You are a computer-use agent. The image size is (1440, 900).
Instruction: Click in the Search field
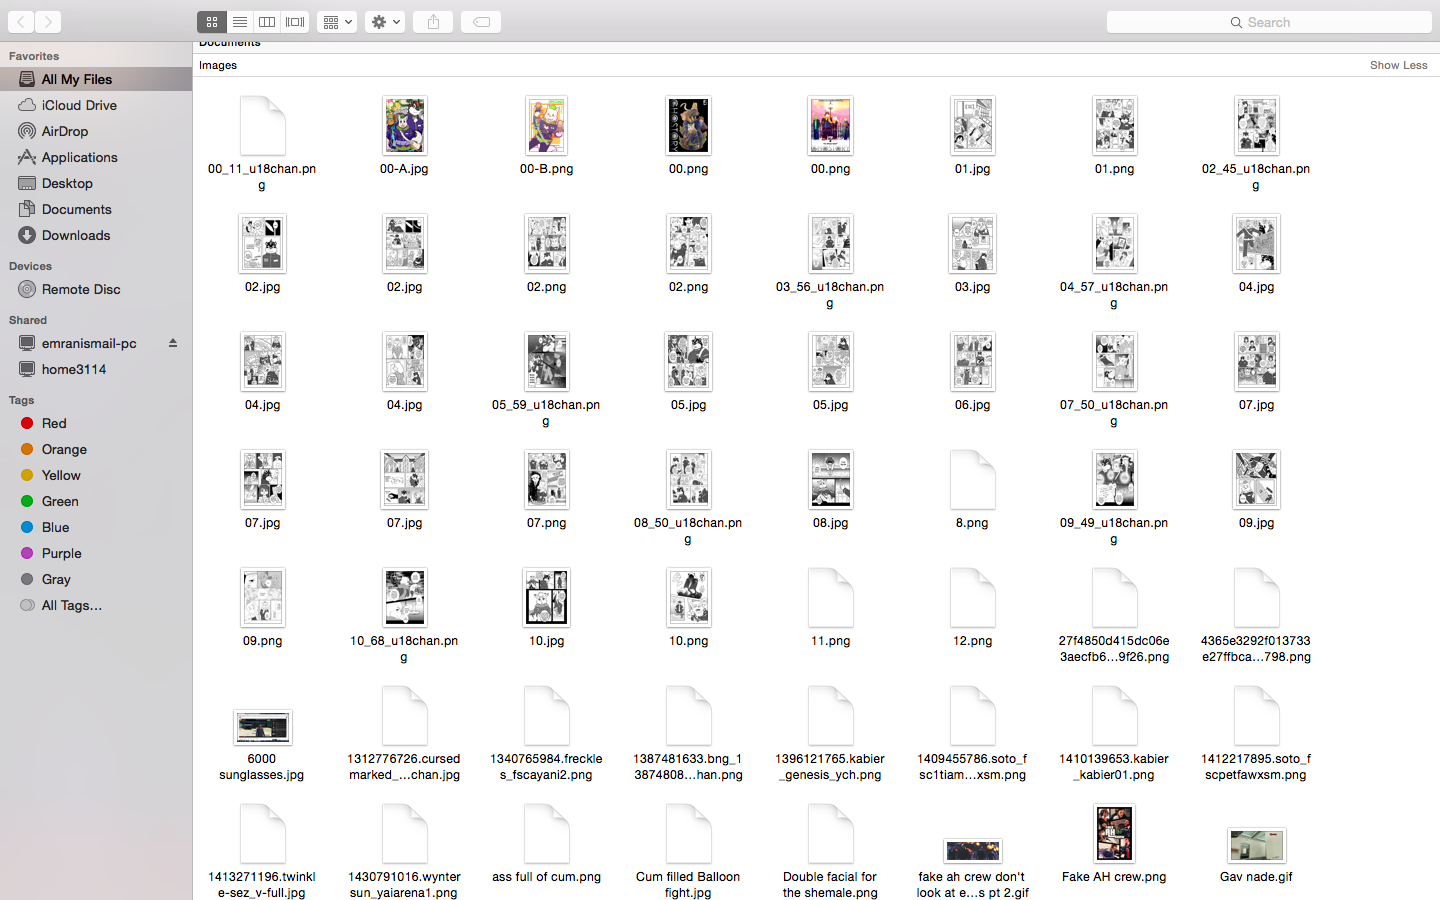coord(1269,22)
